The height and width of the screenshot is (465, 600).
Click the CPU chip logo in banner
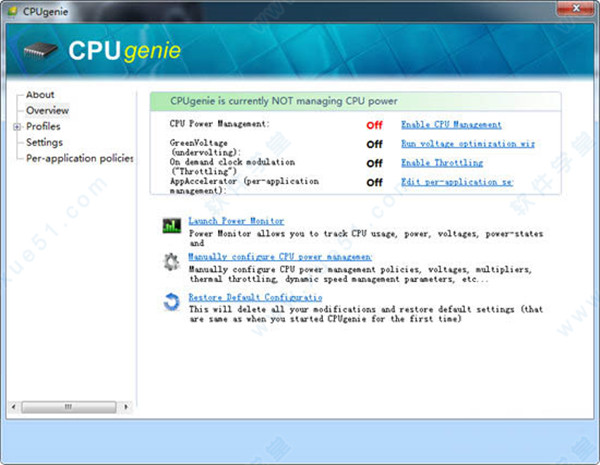[41, 50]
